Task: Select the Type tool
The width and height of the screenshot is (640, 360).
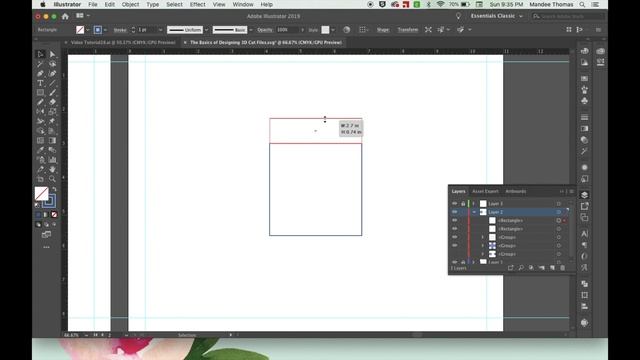Action: [40, 83]
